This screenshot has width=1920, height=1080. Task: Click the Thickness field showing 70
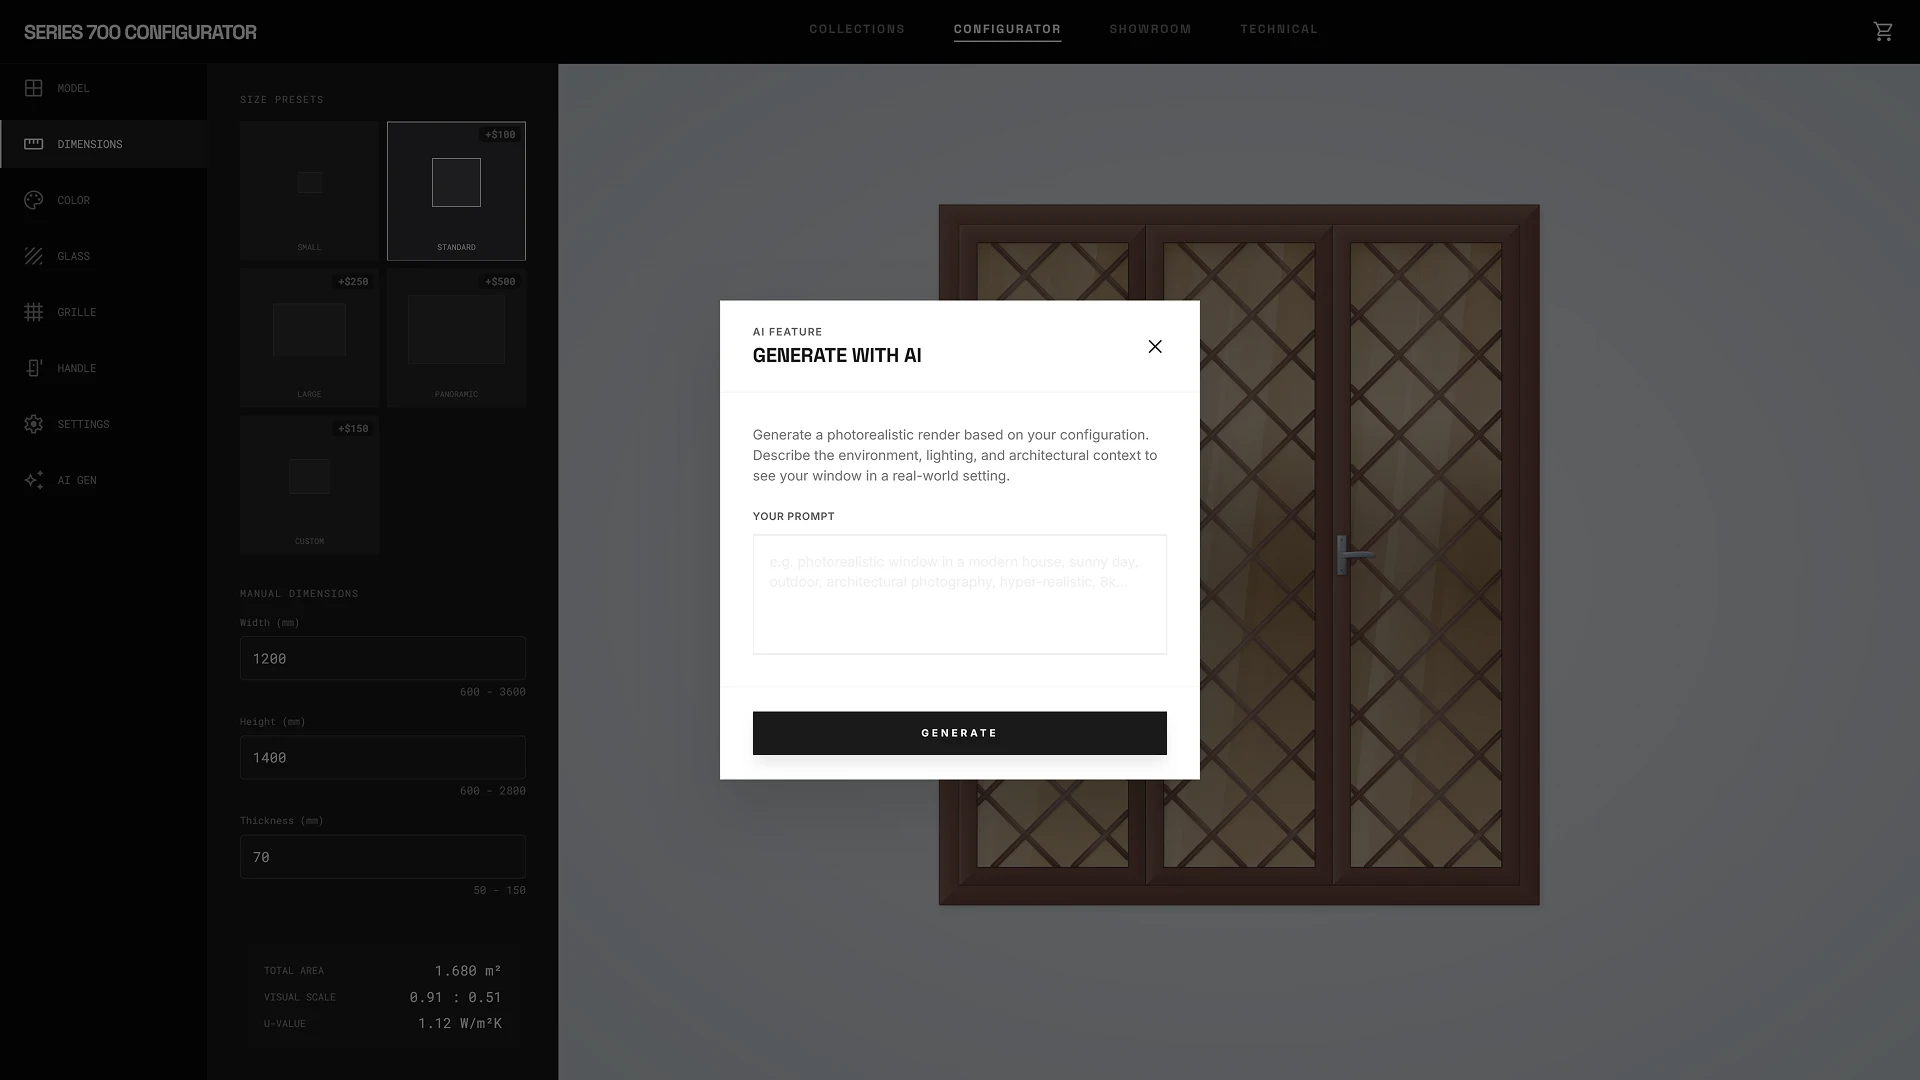coord(382,856)
